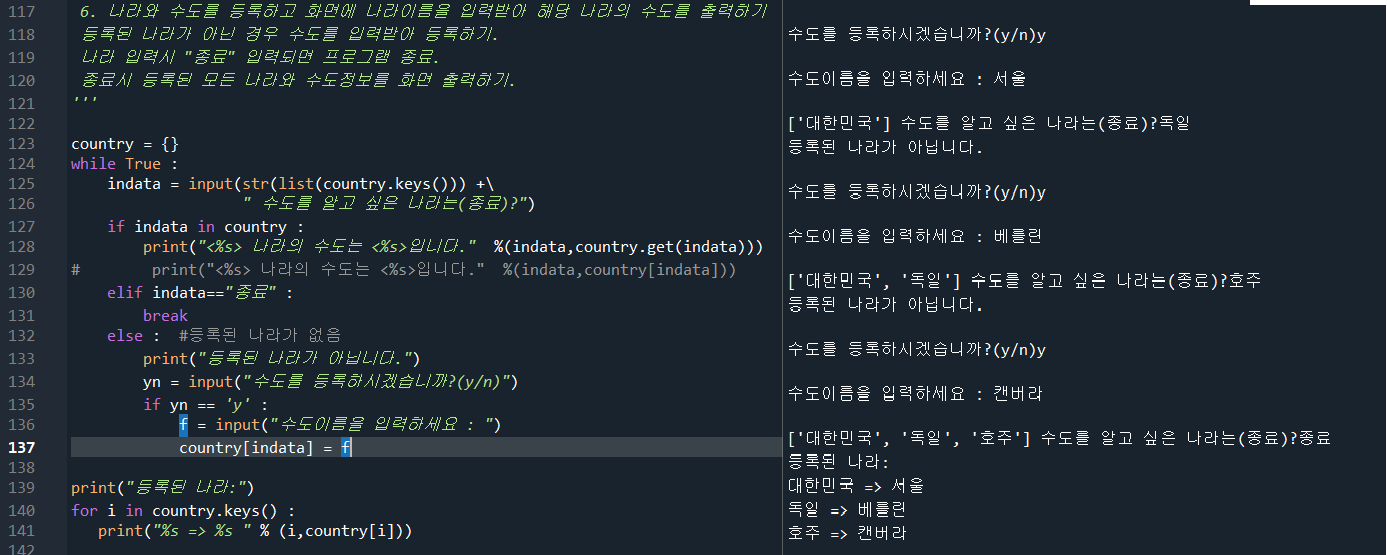Click the 'elif indata=="종료" :' line

point(201,293)
